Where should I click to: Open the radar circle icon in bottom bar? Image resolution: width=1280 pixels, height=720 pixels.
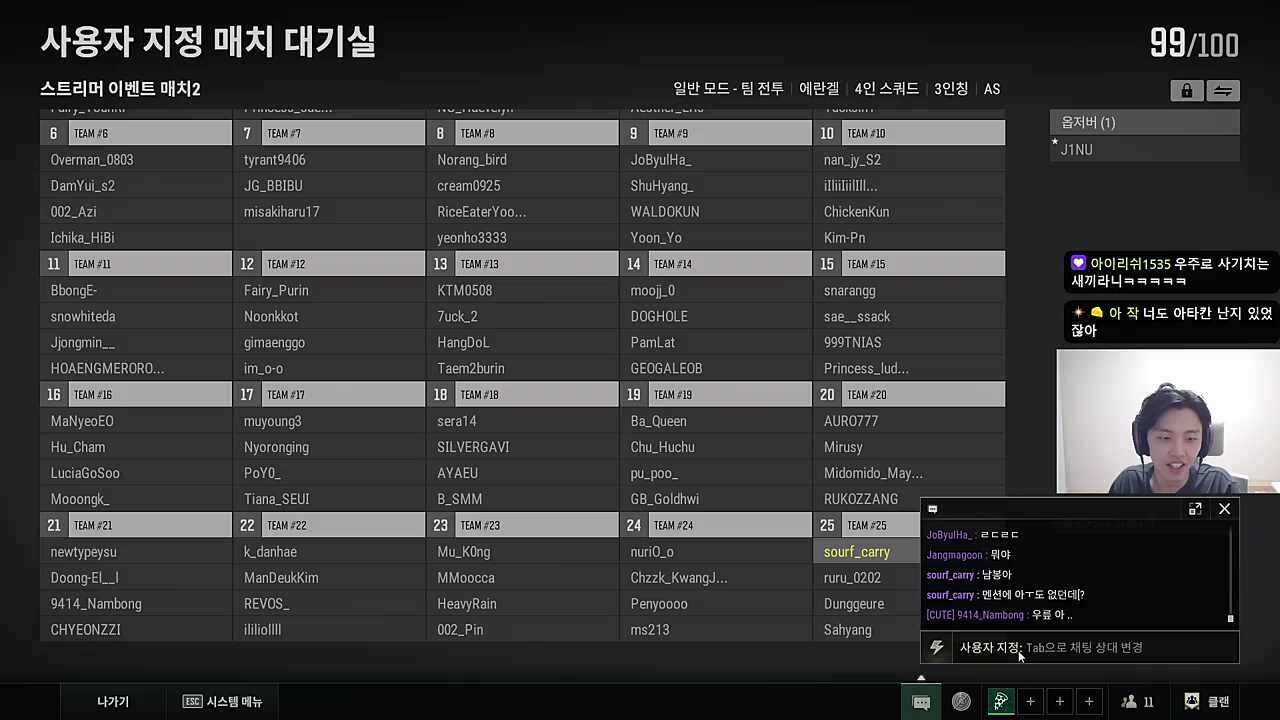(961, 702)
